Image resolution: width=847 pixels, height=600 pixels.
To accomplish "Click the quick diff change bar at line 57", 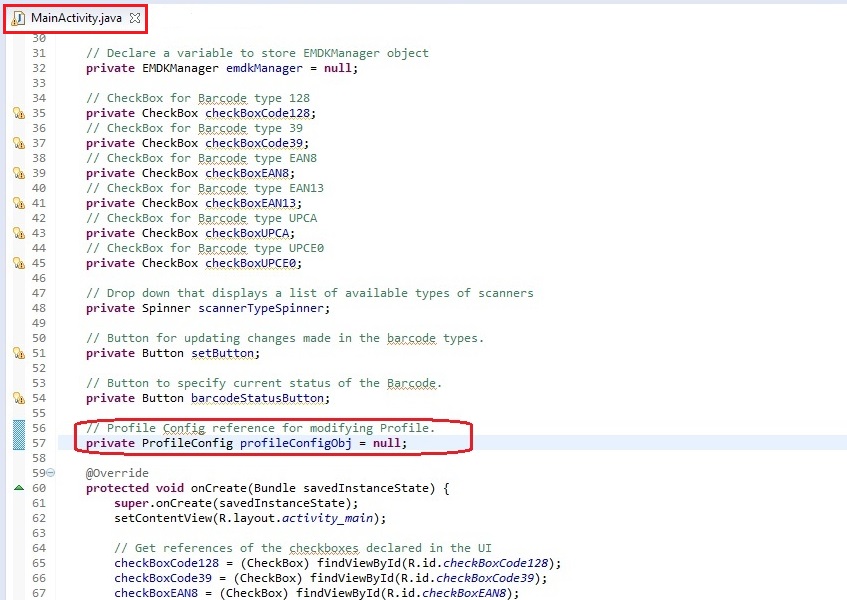I will click(18, 443).
